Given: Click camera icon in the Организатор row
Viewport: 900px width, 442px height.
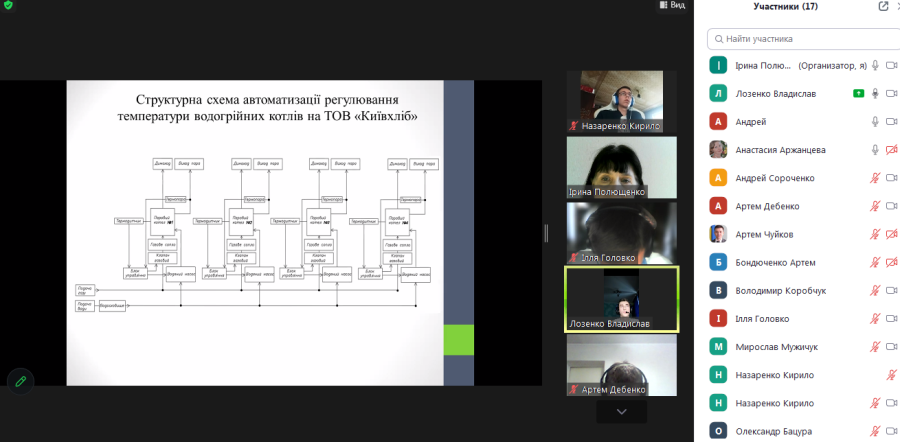Looking at the screenshot, I should 891,65.
